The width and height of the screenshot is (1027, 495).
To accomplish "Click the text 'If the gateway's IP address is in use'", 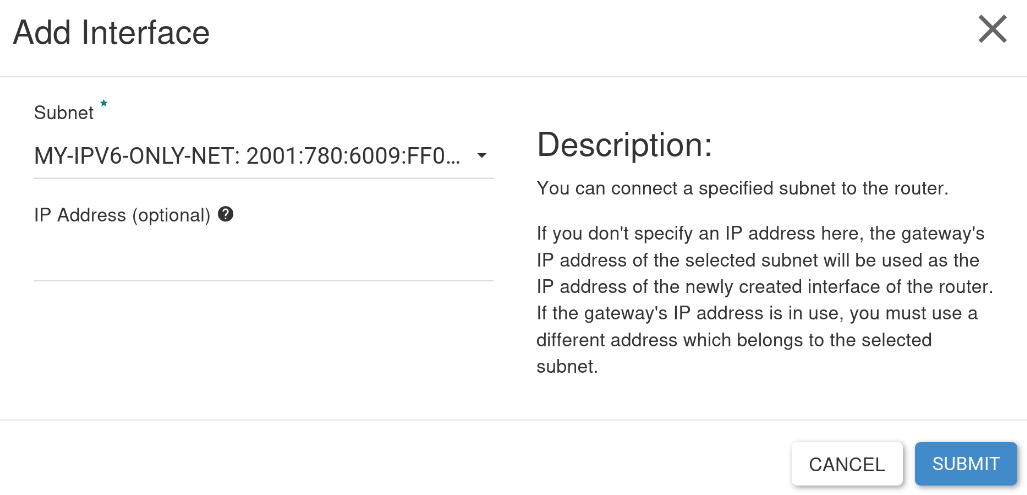I will tap(691, 314).
